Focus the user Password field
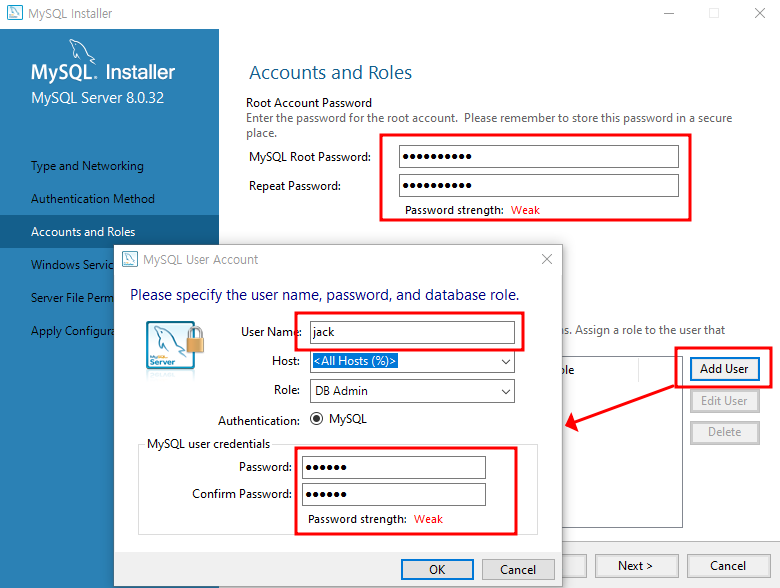The height and width of the screenshot is (588, 780). (394, 468)
